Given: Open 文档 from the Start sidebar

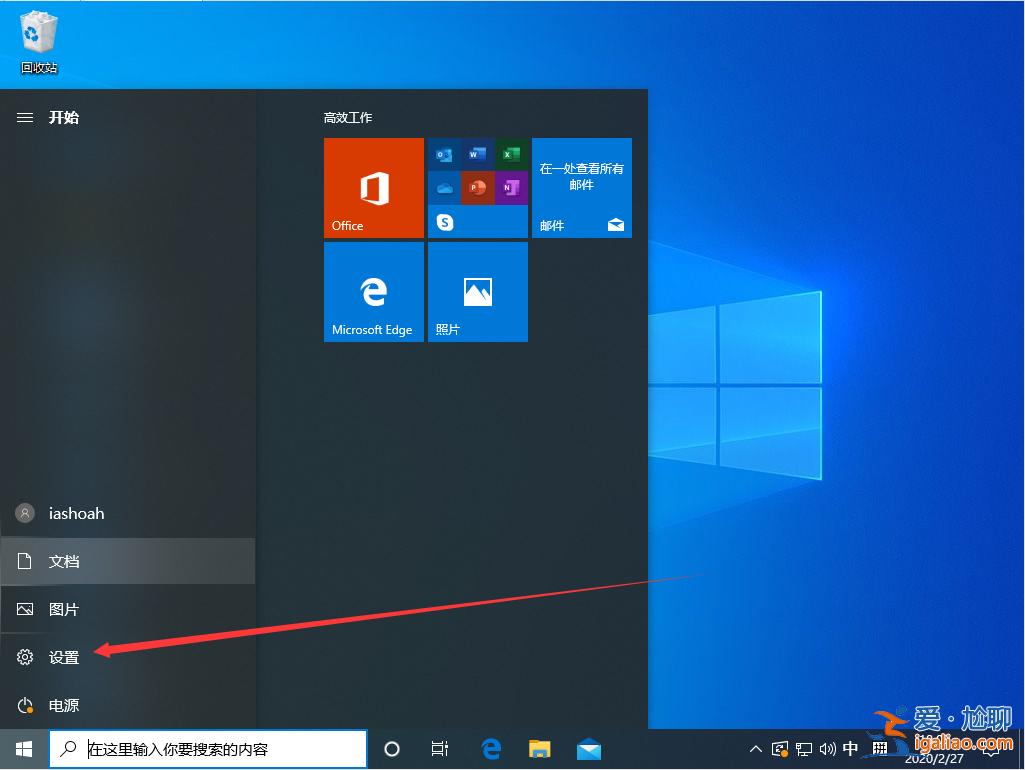Looking at the screenshot, I should (x=63, y=561).
